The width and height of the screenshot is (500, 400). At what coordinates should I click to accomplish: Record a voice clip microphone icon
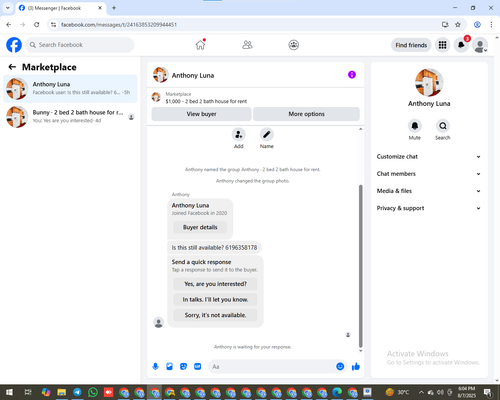155,367
